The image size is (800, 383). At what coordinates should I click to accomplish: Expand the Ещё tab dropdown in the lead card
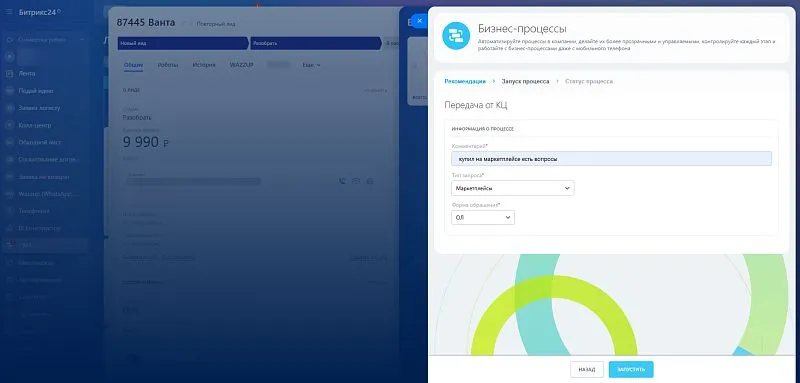pyautogui.click(x=311, y=65)
